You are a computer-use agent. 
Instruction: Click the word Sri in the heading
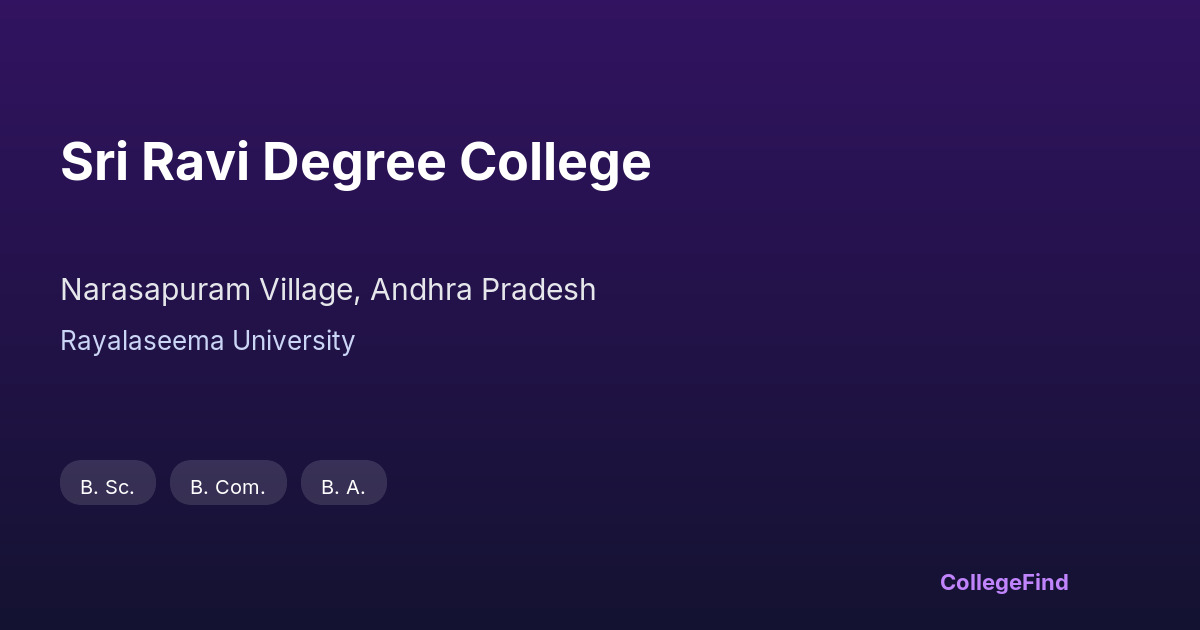click(94, 162)
